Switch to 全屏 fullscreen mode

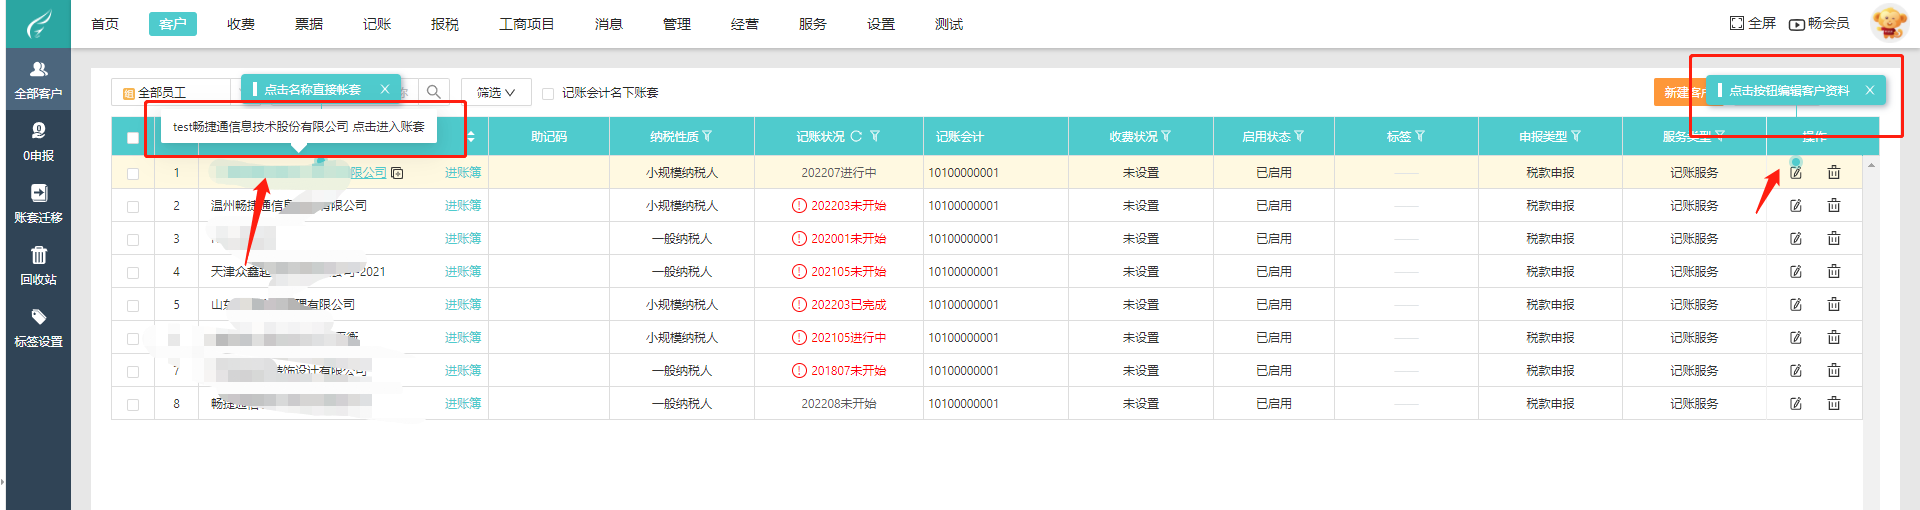point(1753,23)
